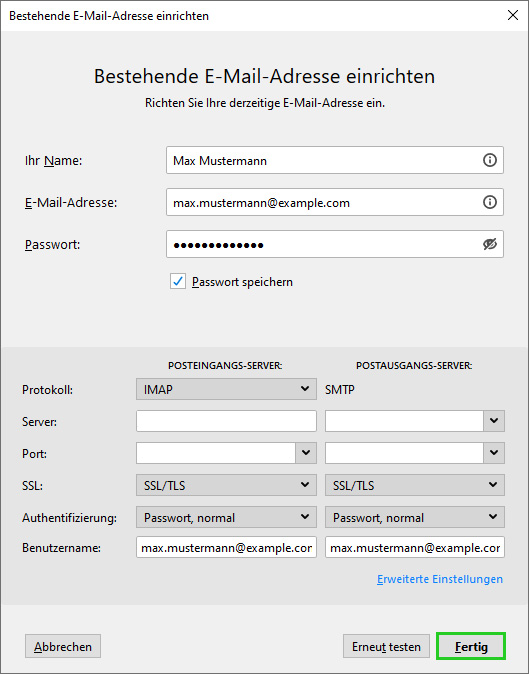529x674 pixels.
Task: Open the incoming SSL/TLS dropdown
Action: click(226, 485)
